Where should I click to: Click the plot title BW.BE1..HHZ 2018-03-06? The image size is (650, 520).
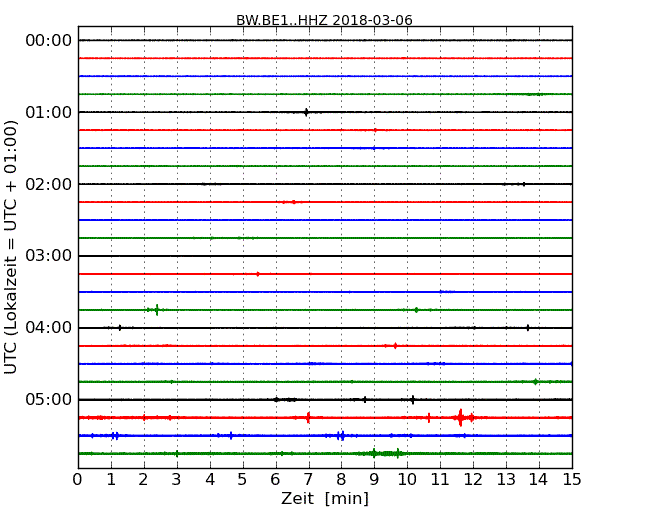[324, 20]
